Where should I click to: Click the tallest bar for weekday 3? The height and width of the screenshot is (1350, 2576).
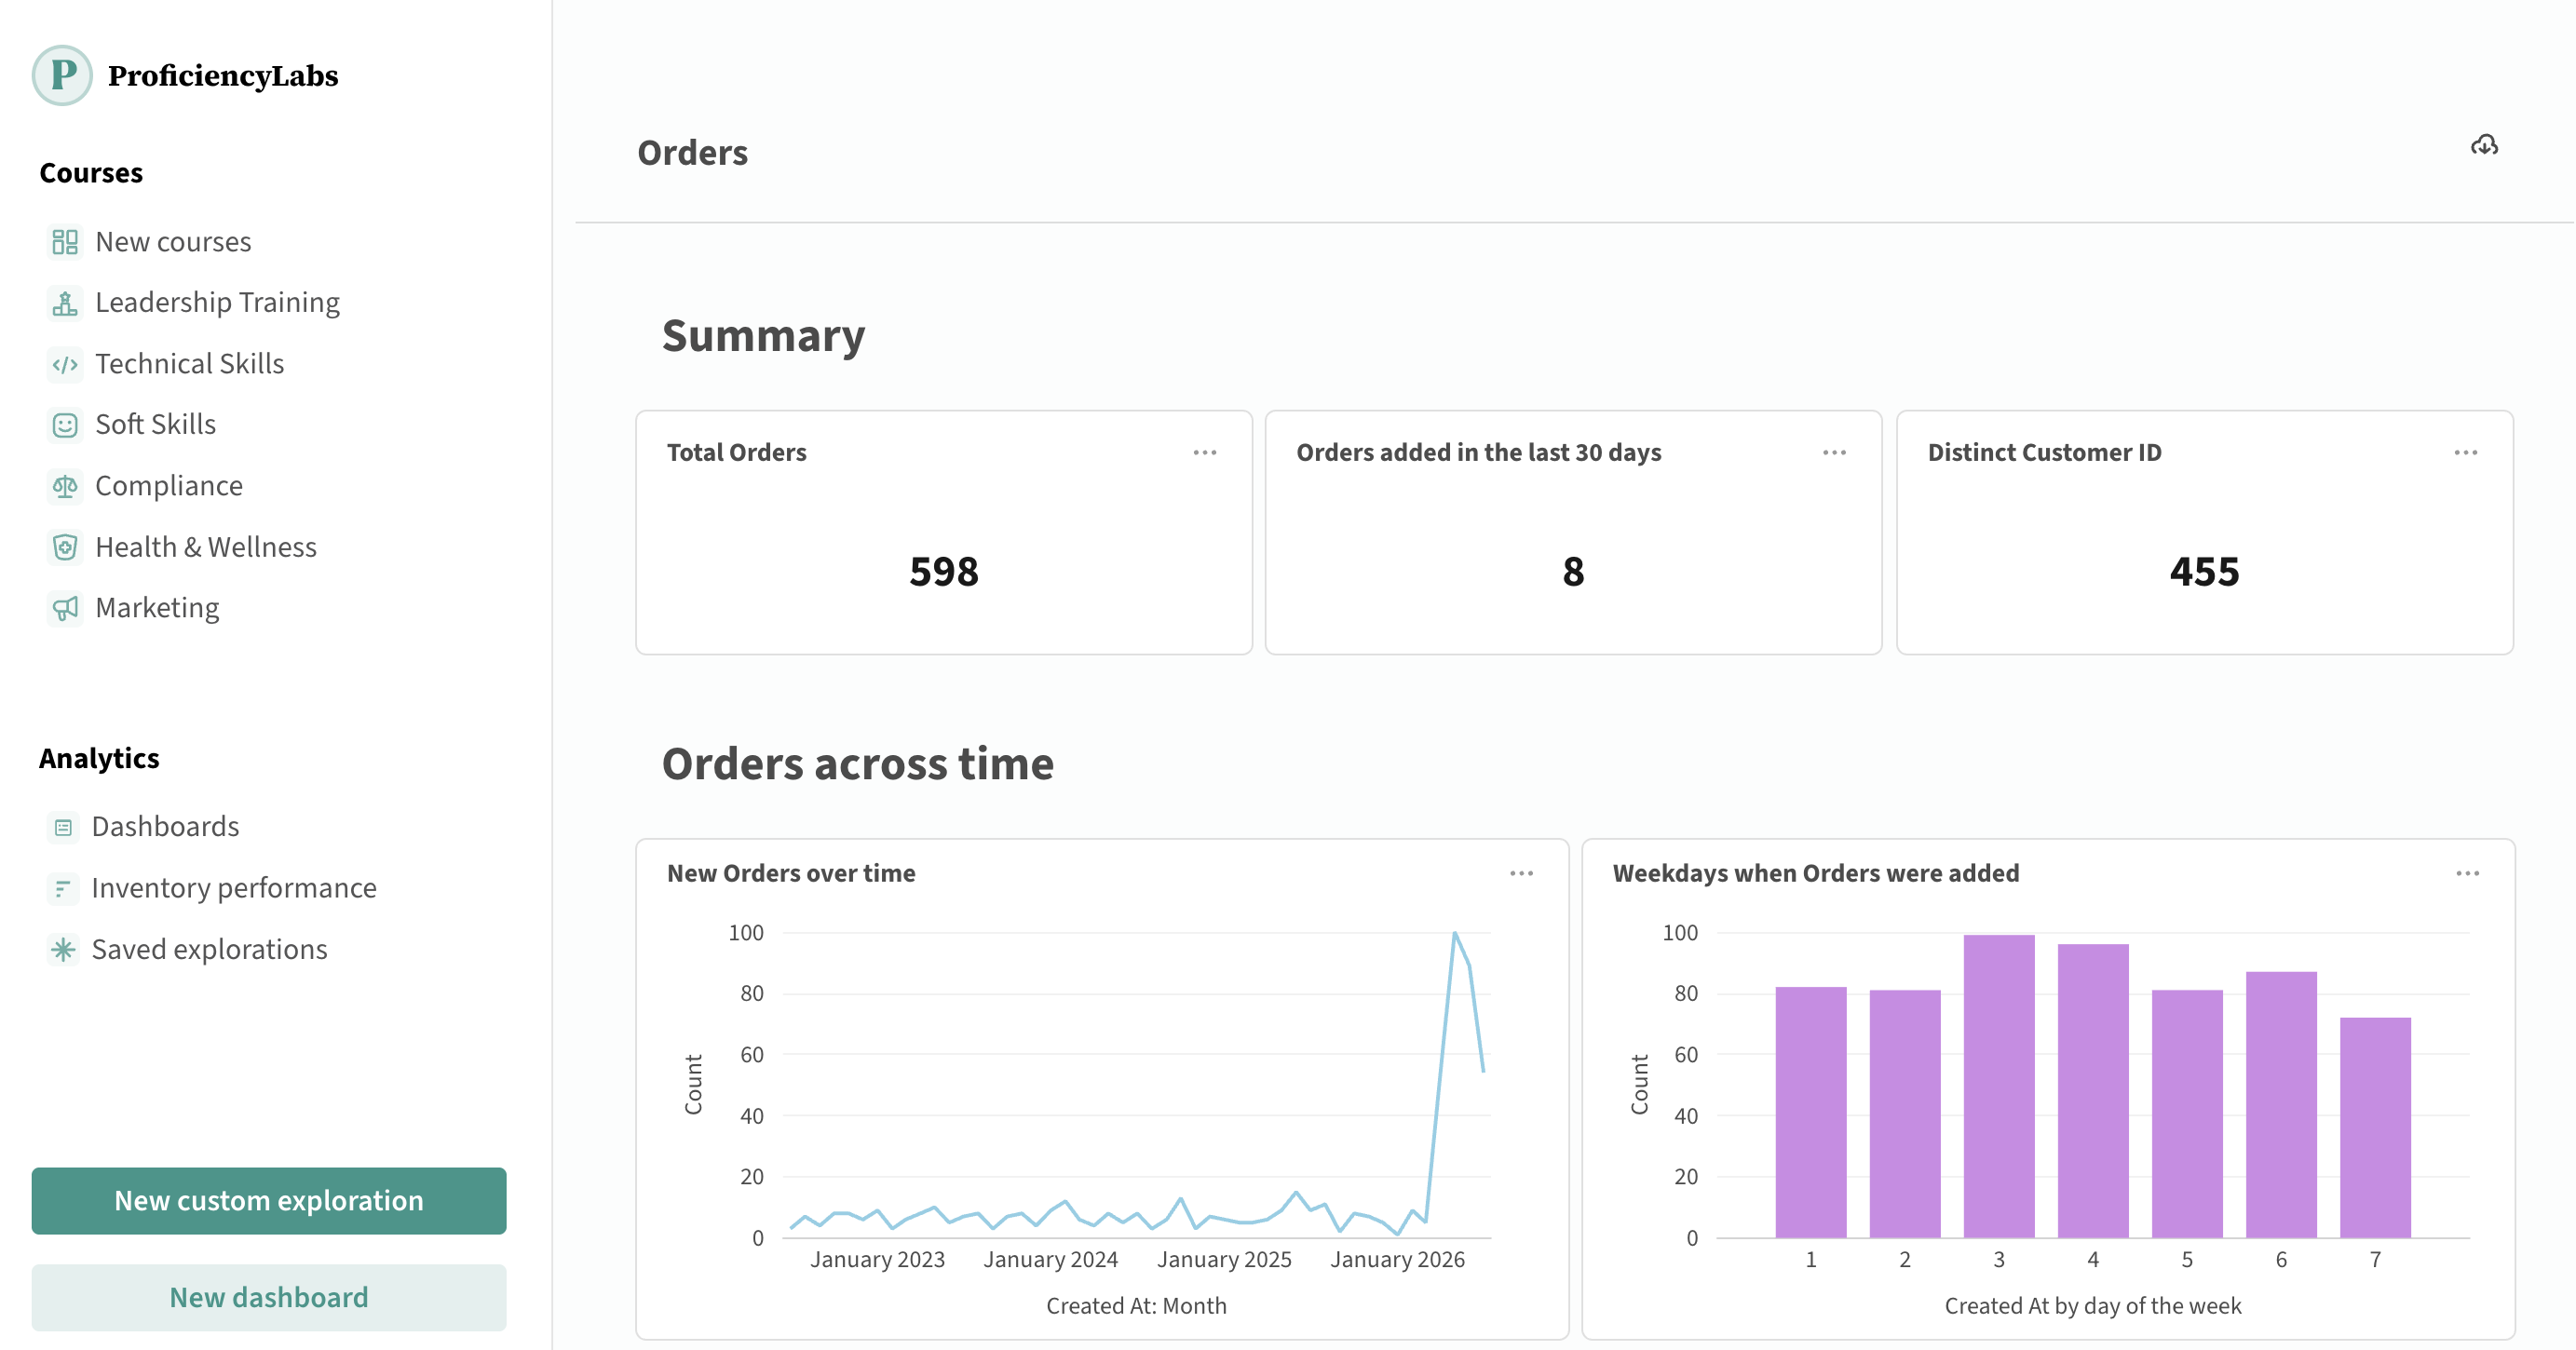pyautogui.click(x=1999, y=1086)
